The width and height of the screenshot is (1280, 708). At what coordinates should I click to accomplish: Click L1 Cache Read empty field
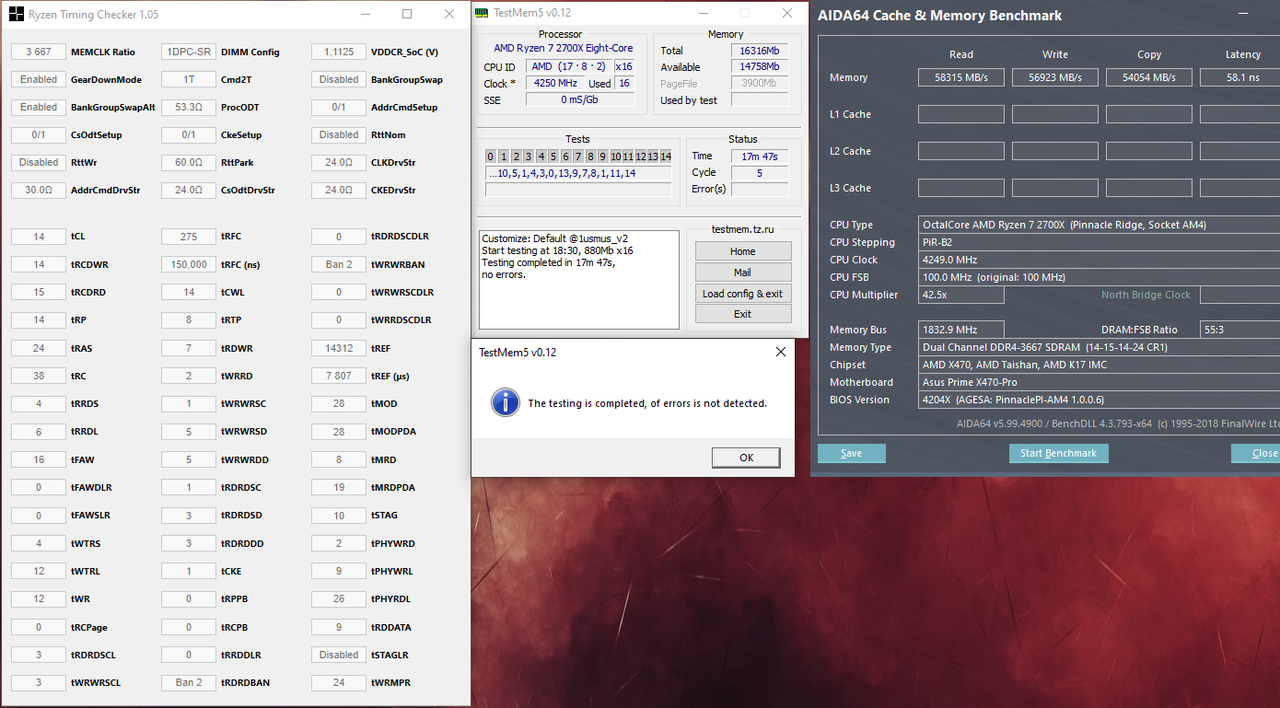961,114
